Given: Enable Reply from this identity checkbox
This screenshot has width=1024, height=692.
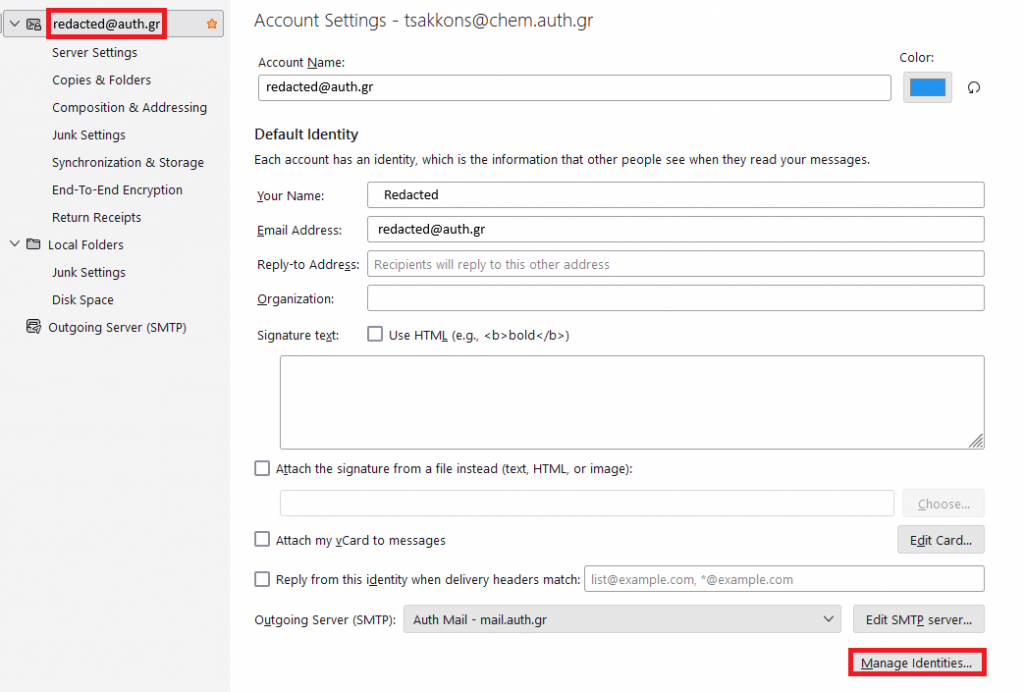Looking at the screenshot, I should 262,579.
